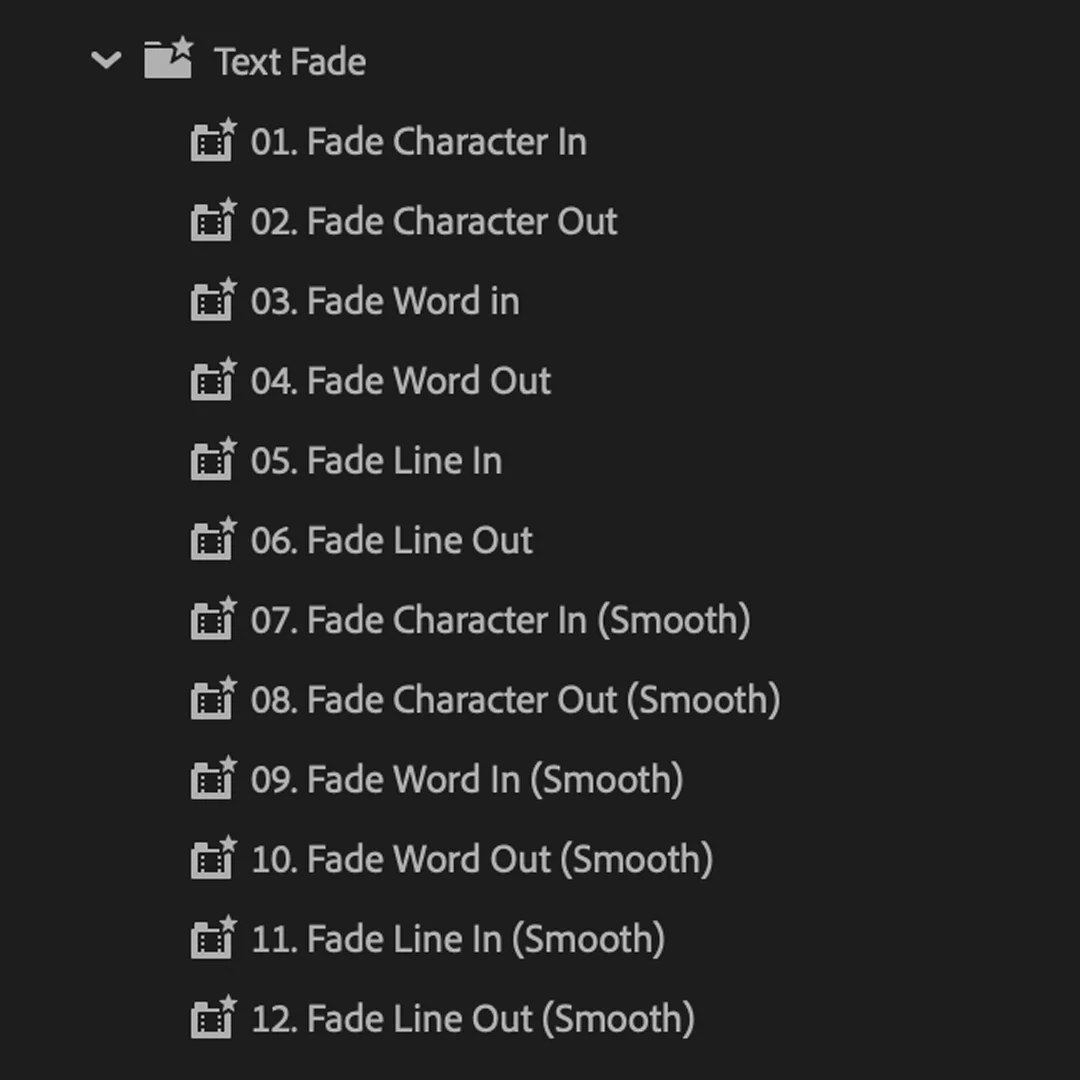The width and height of the screenshot is (1080, 1080).
Task: Collapse the Text Fade folder chevron
Action: pyautogui.click(x=106, y=61)
